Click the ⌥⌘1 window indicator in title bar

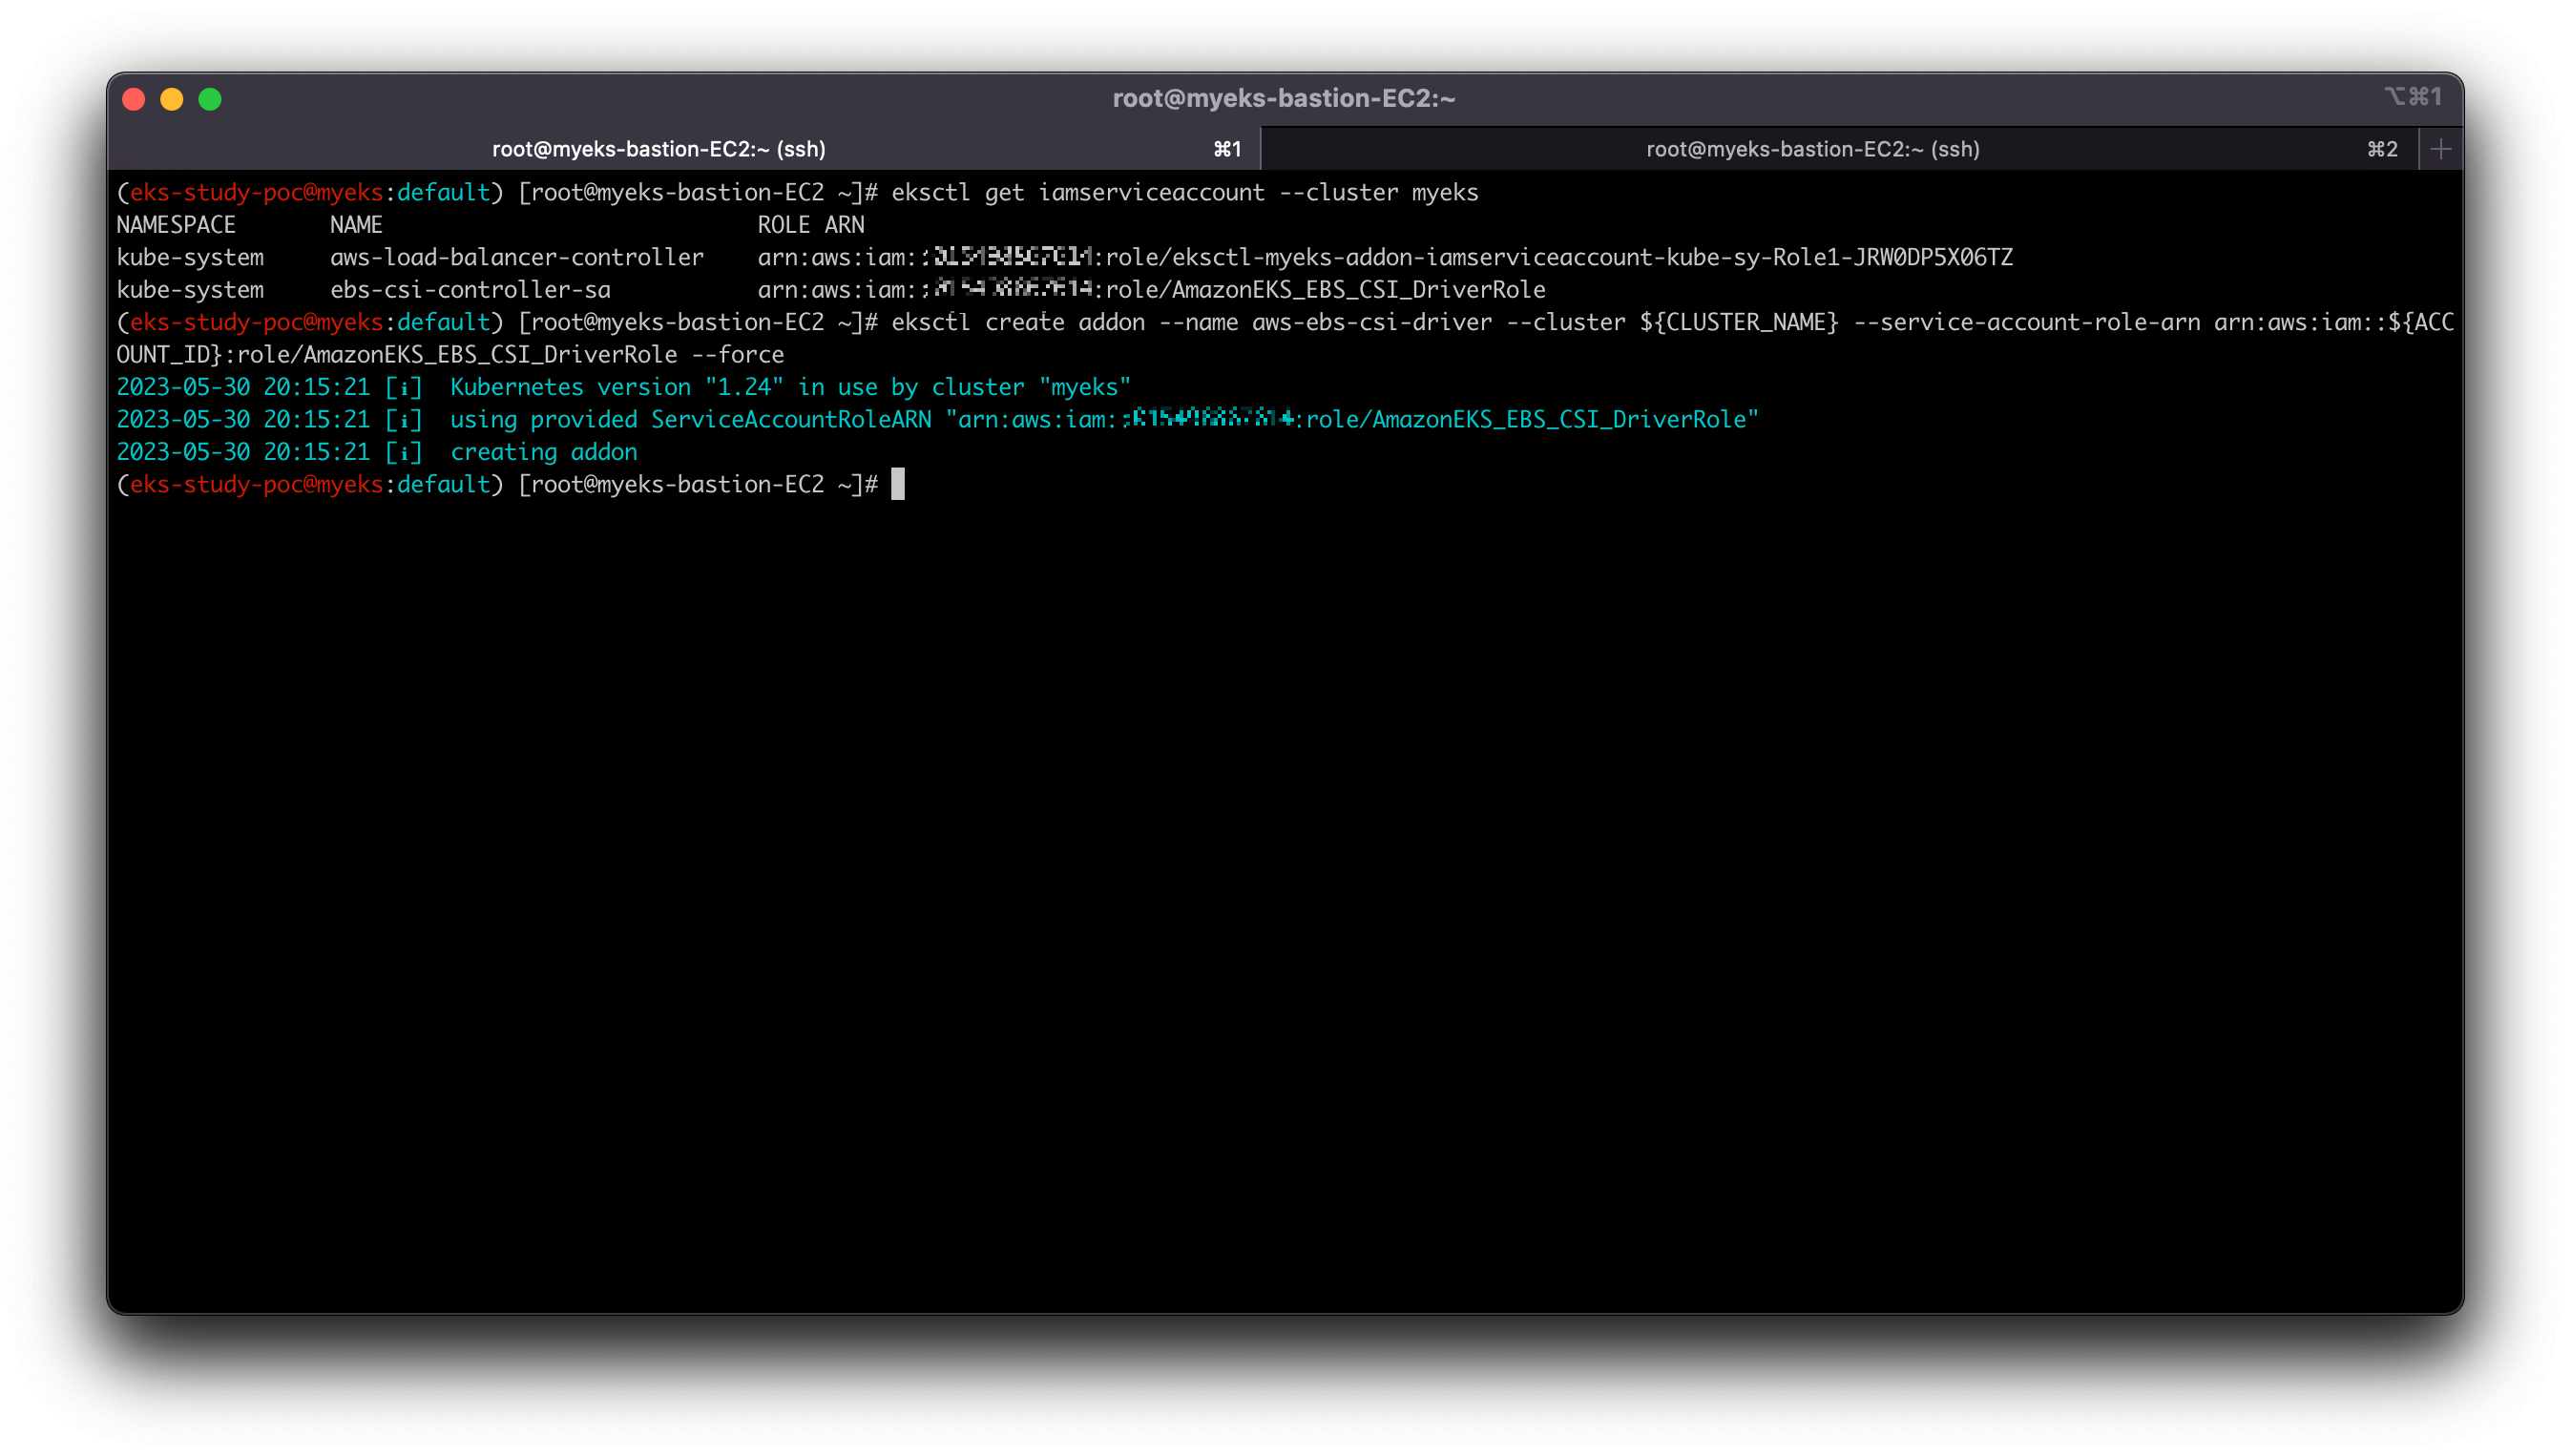coord(2412,97)
